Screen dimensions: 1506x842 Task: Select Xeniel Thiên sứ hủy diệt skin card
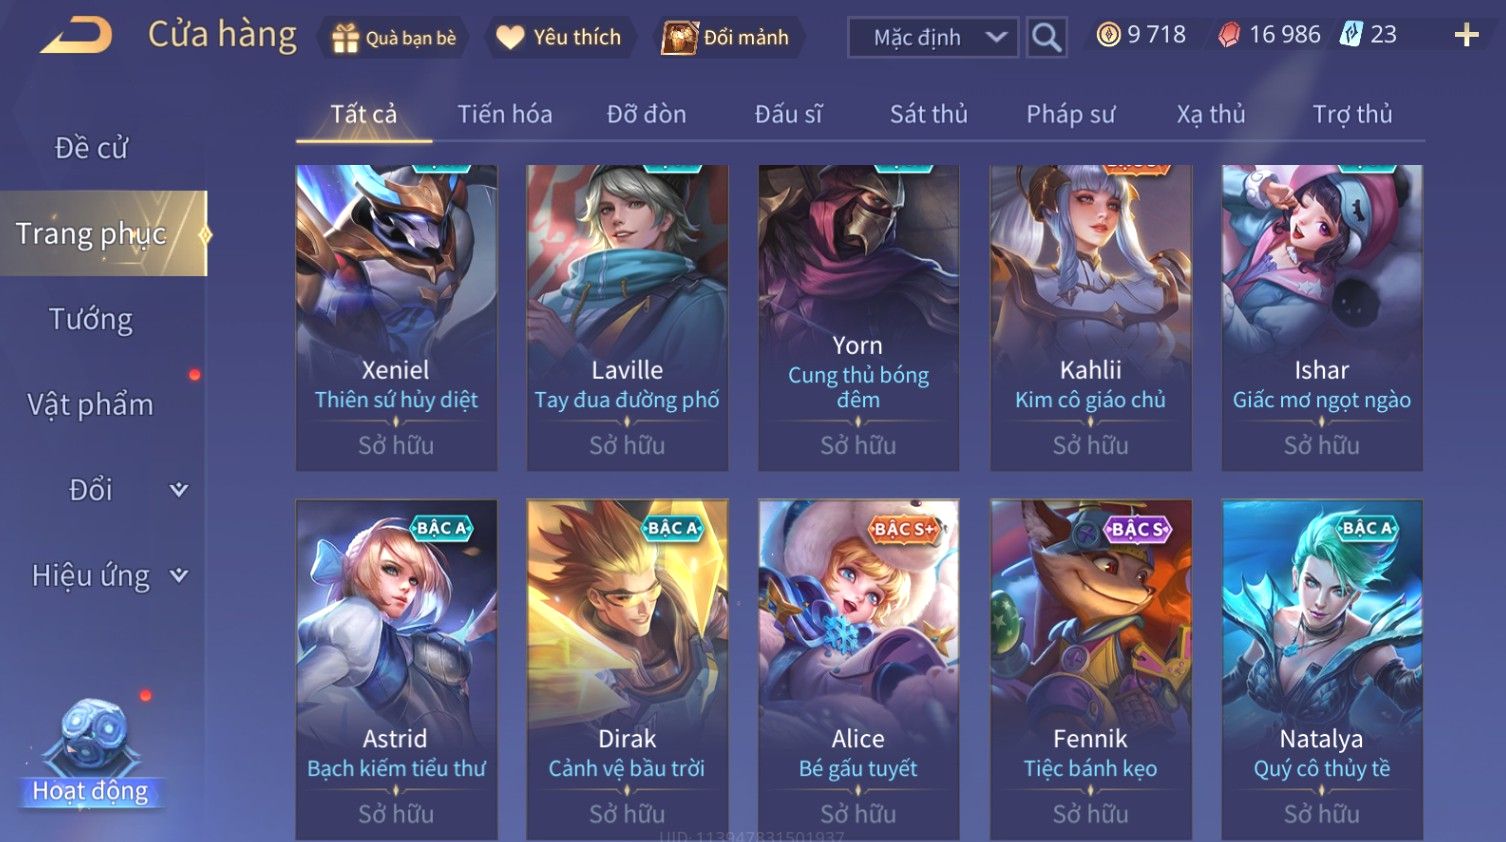coord(396,317)
